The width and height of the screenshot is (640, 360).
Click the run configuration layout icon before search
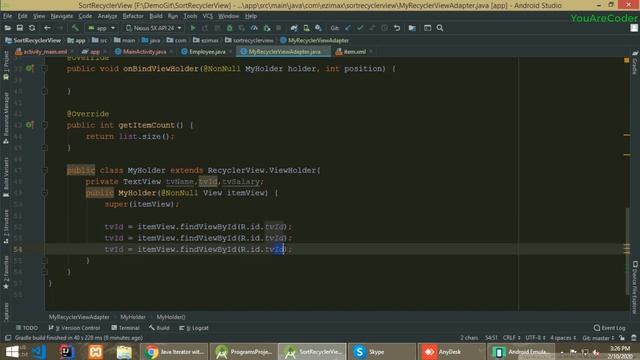[427, 28]
